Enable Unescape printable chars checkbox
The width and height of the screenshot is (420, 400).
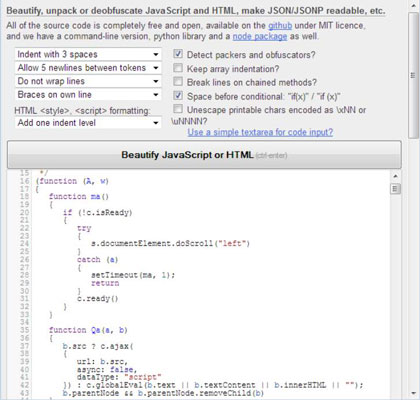point(178,109)
